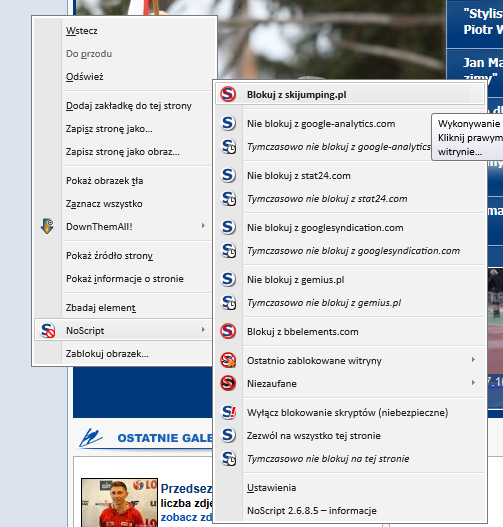This screenshot has height=527, width=503.
Task: Click the red forbid icon for bbelements.com
Action: pos(228,331)
